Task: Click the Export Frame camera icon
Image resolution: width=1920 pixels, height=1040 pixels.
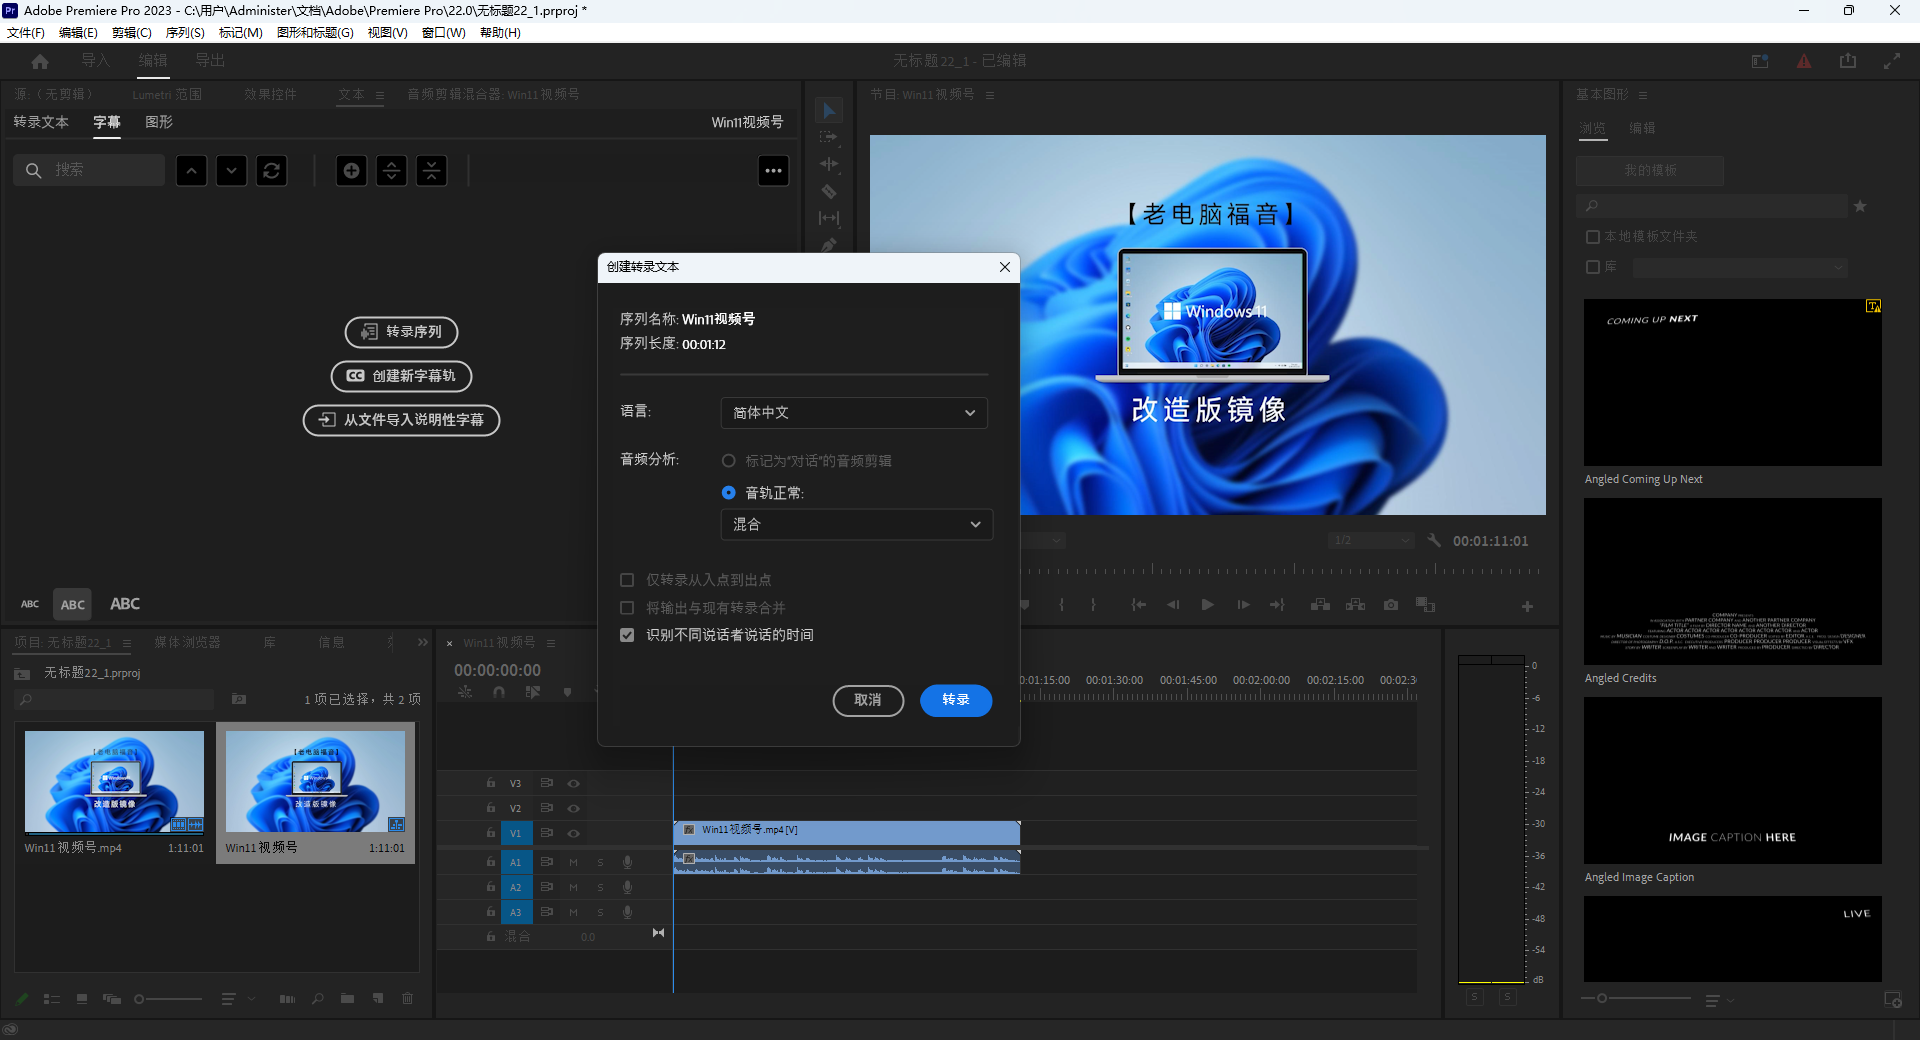Action: click(x=1391, y=605)
